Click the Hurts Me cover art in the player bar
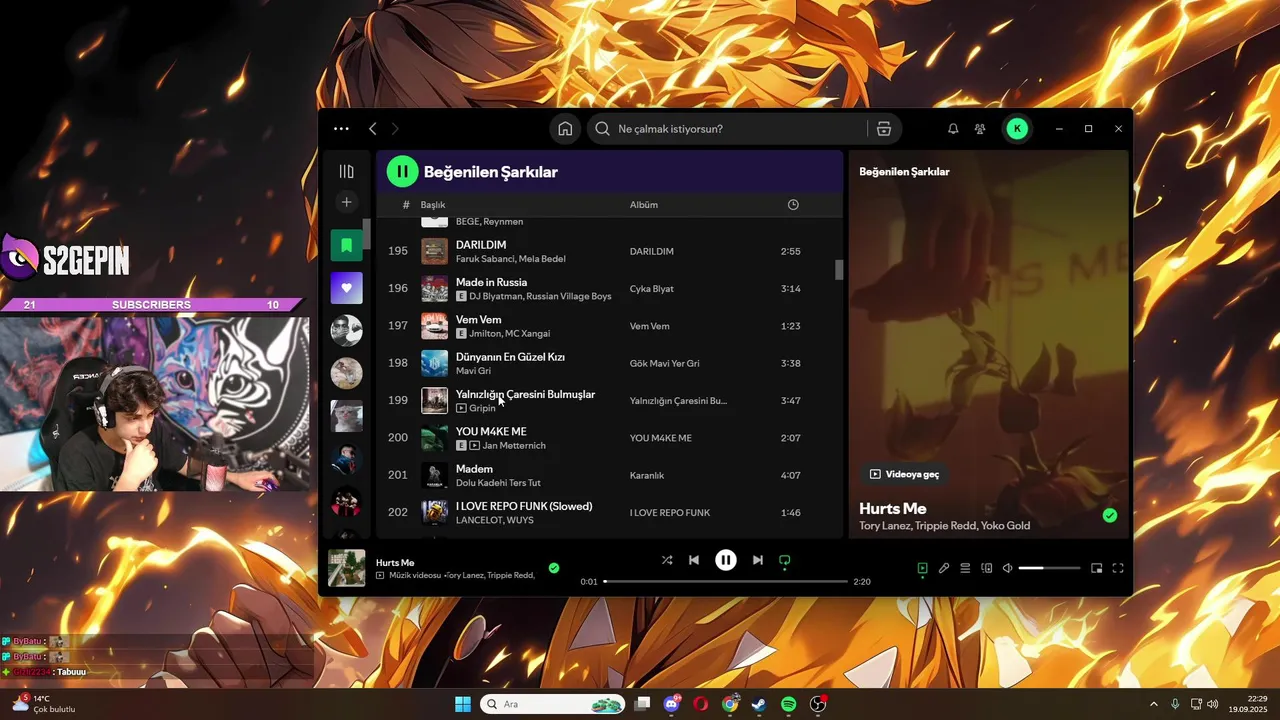Viewport: 1280px width, 720px height. (x=347, y=568)
